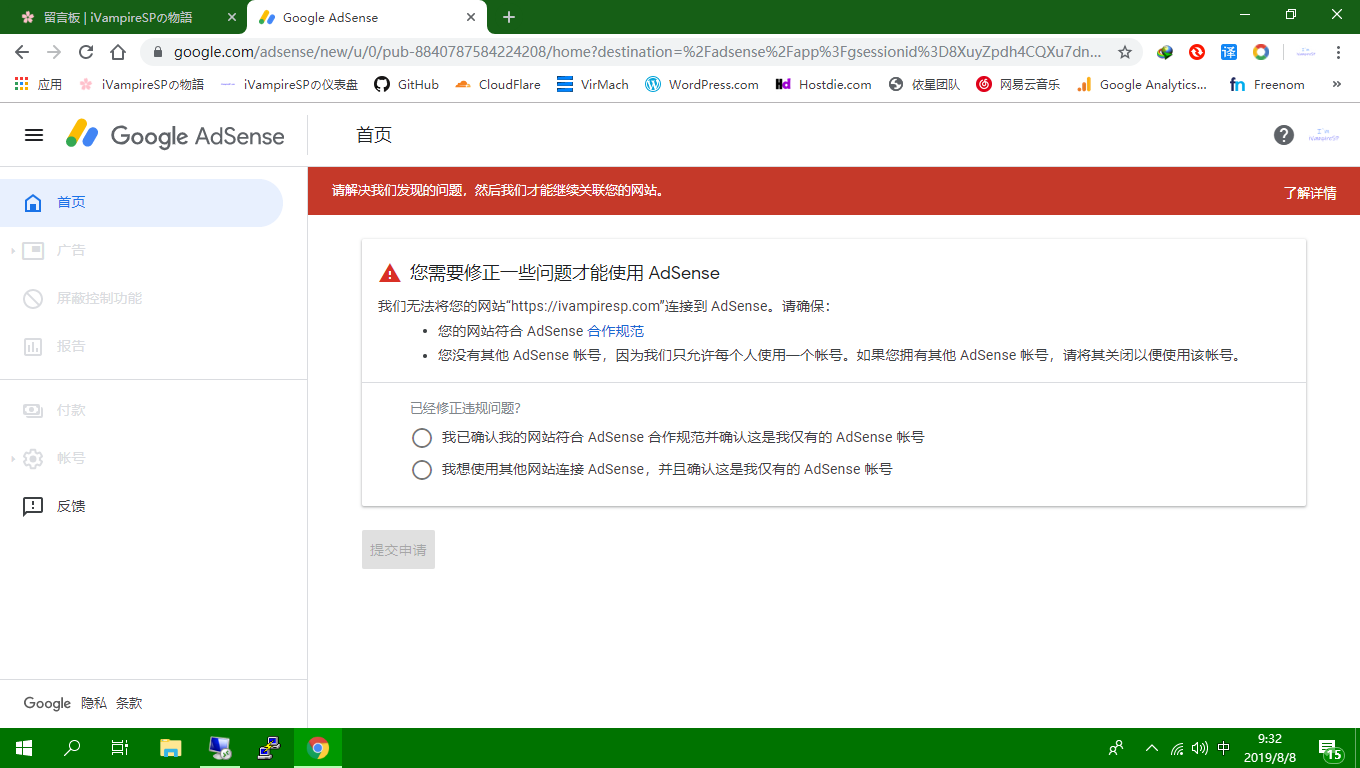Go back in browser history
This screenshot has height=768, width=1360.
(x=22, y=52)
